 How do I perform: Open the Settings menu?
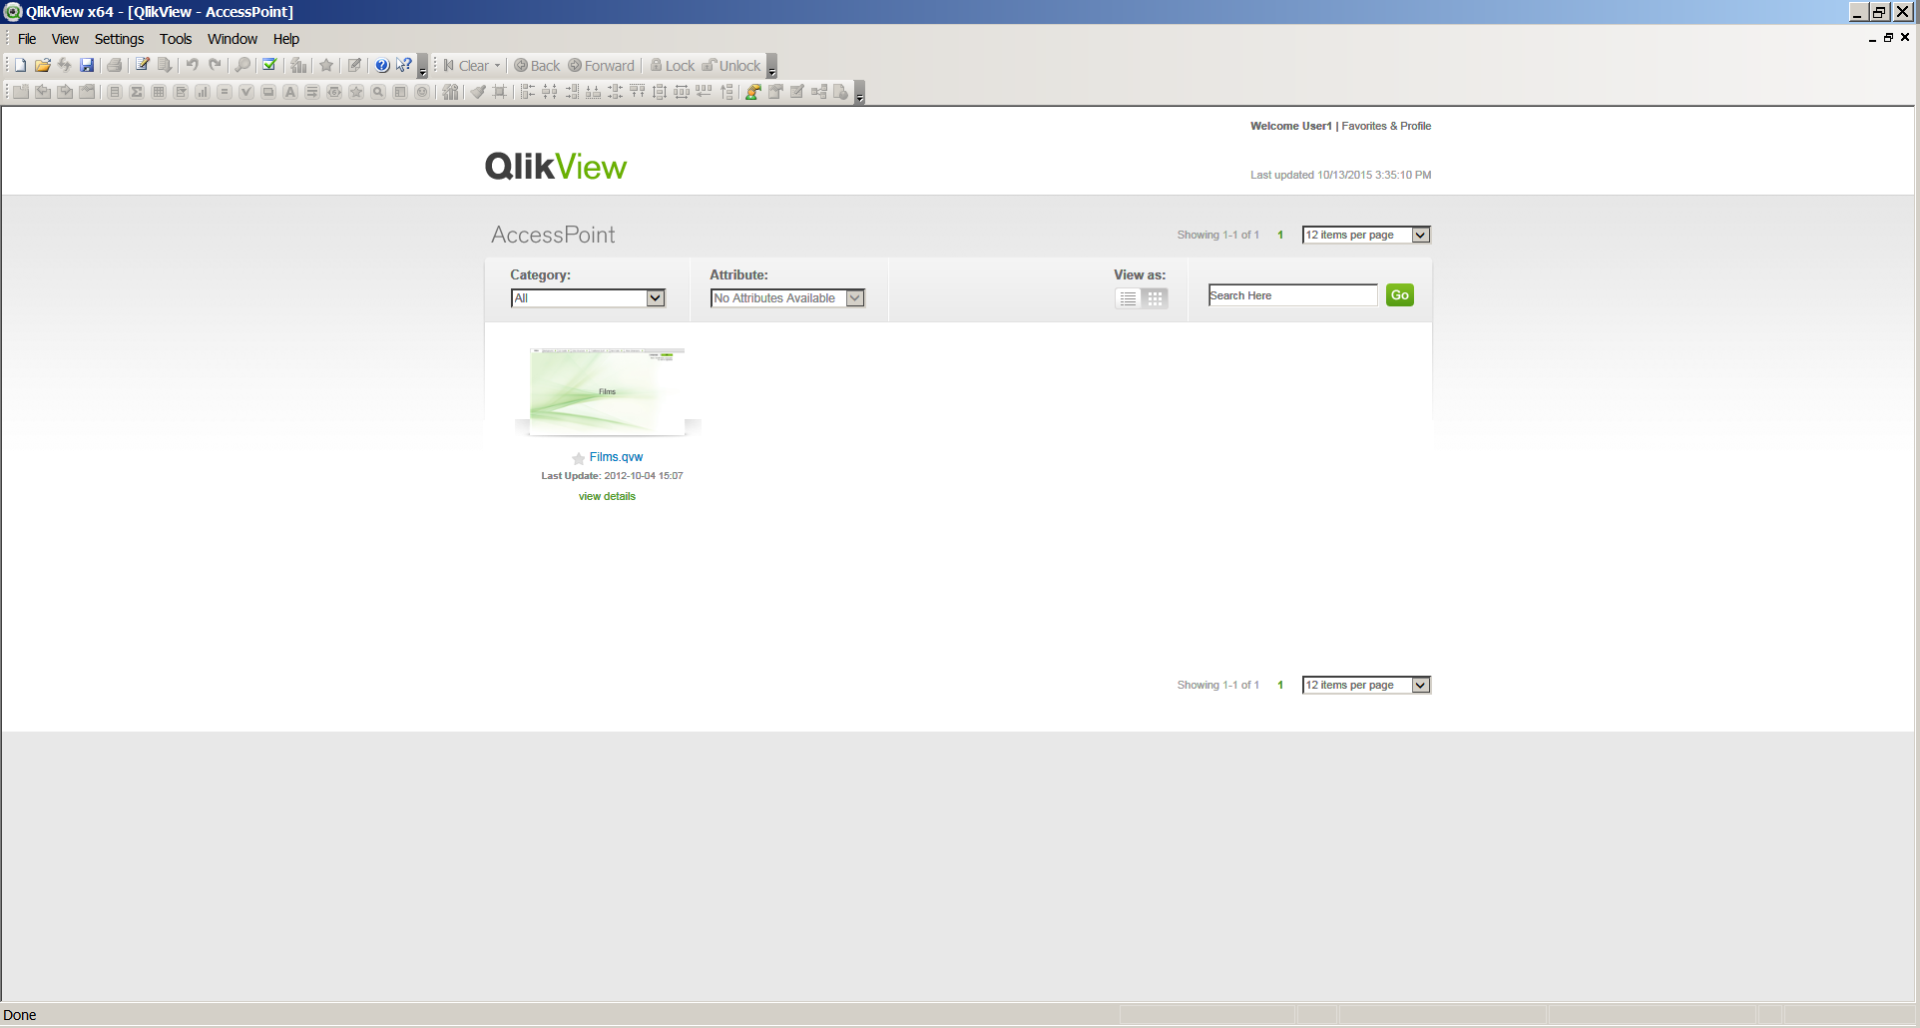(119, 39)
